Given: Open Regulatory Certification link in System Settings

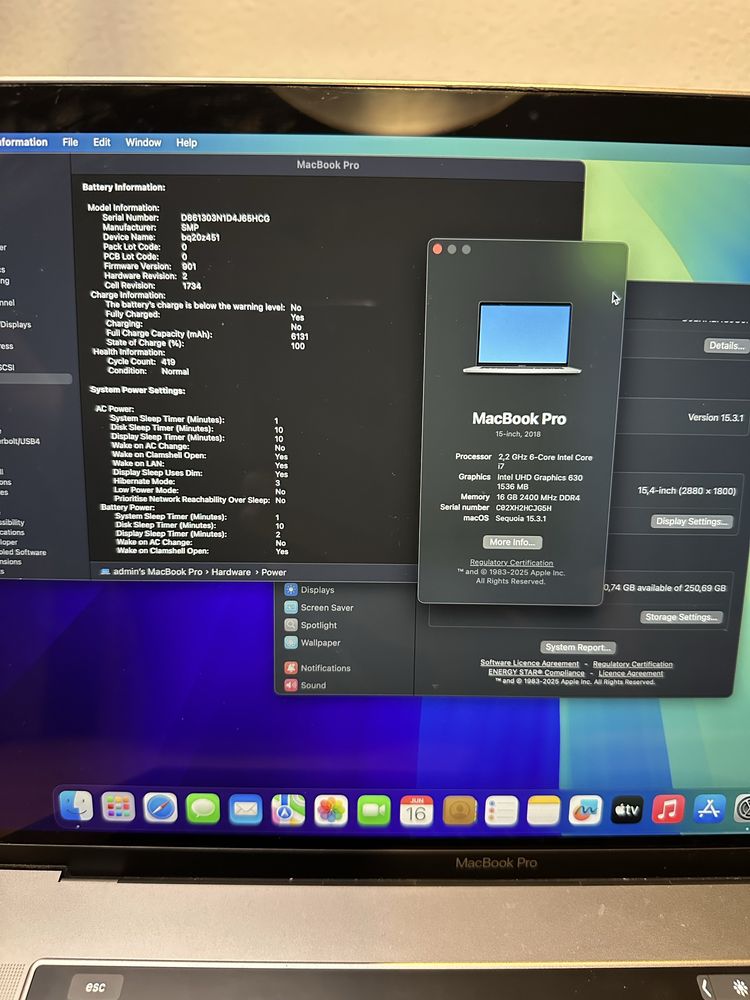Looking at the screenshot, I should tap(633, 664).
